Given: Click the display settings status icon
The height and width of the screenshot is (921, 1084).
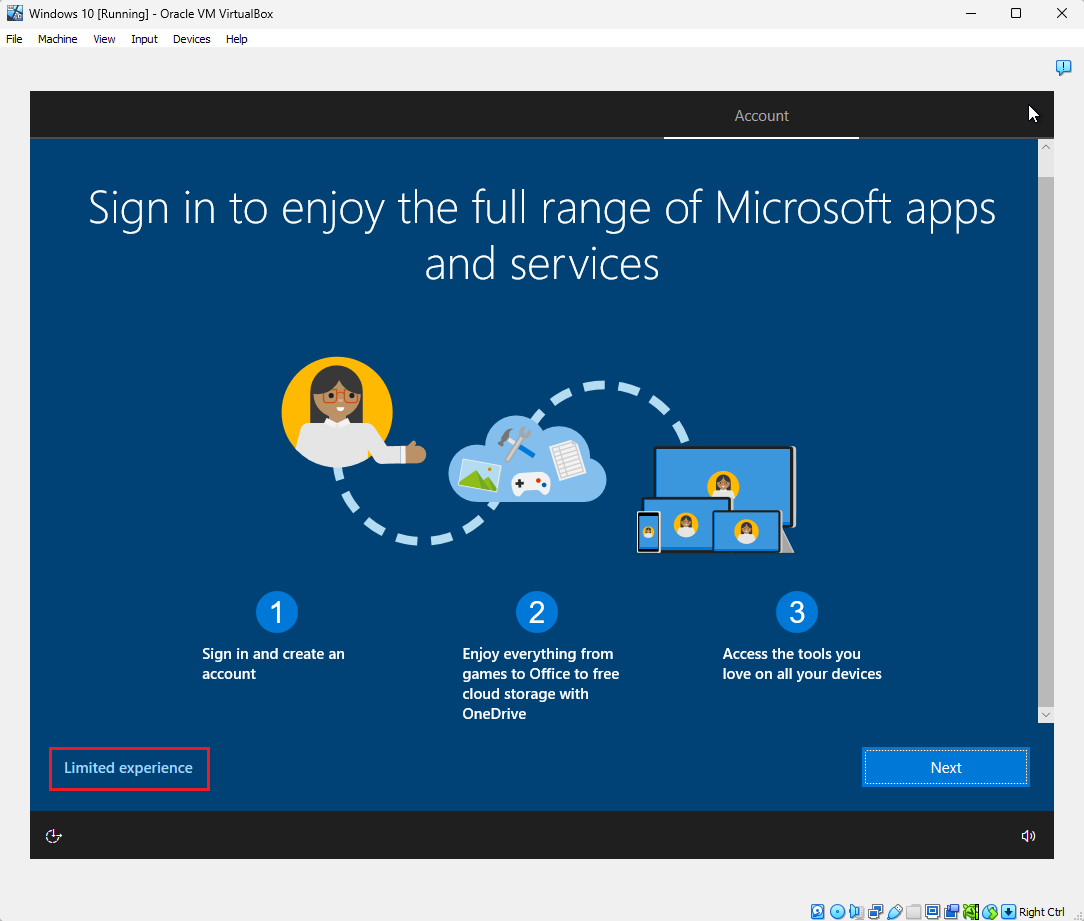Looking at the screenshot, I should click(933, 911).
